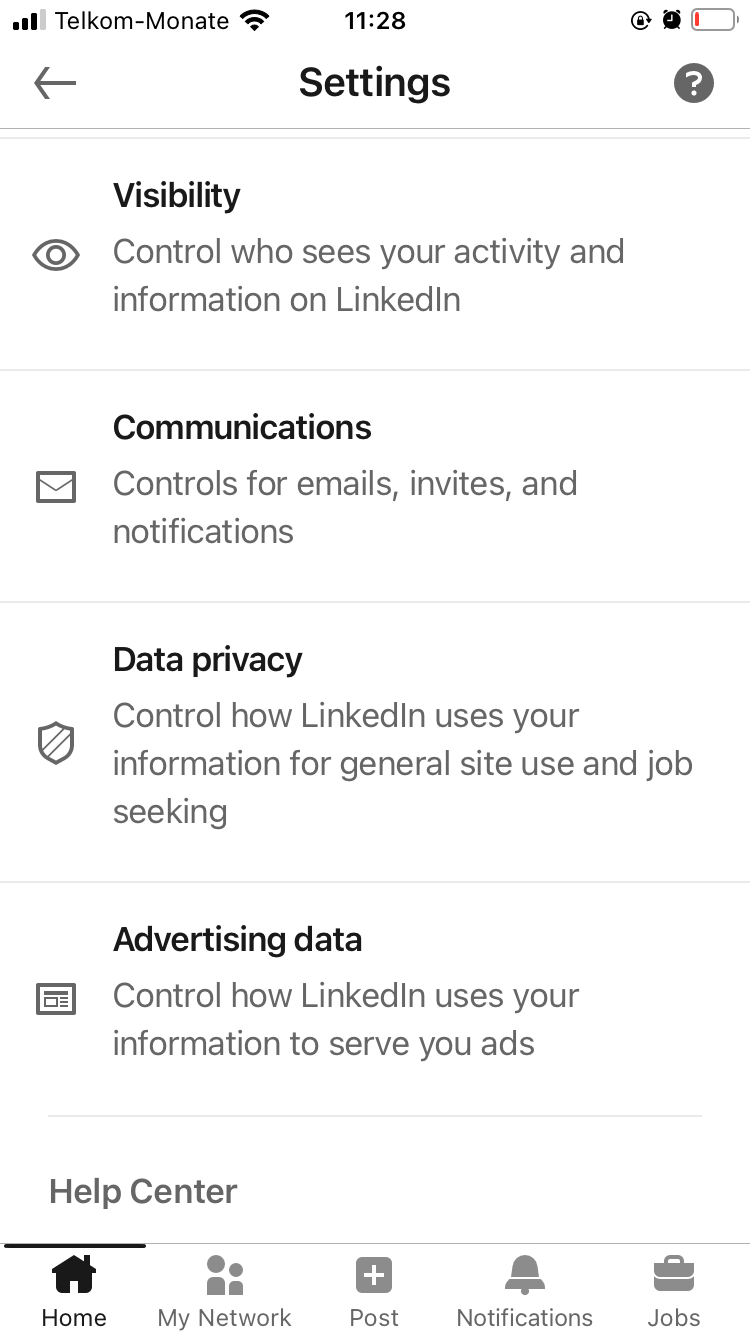This screenshot has height=1334, width=750.
Task: Click the Notifications bell icon
Action: point(524,1275)
